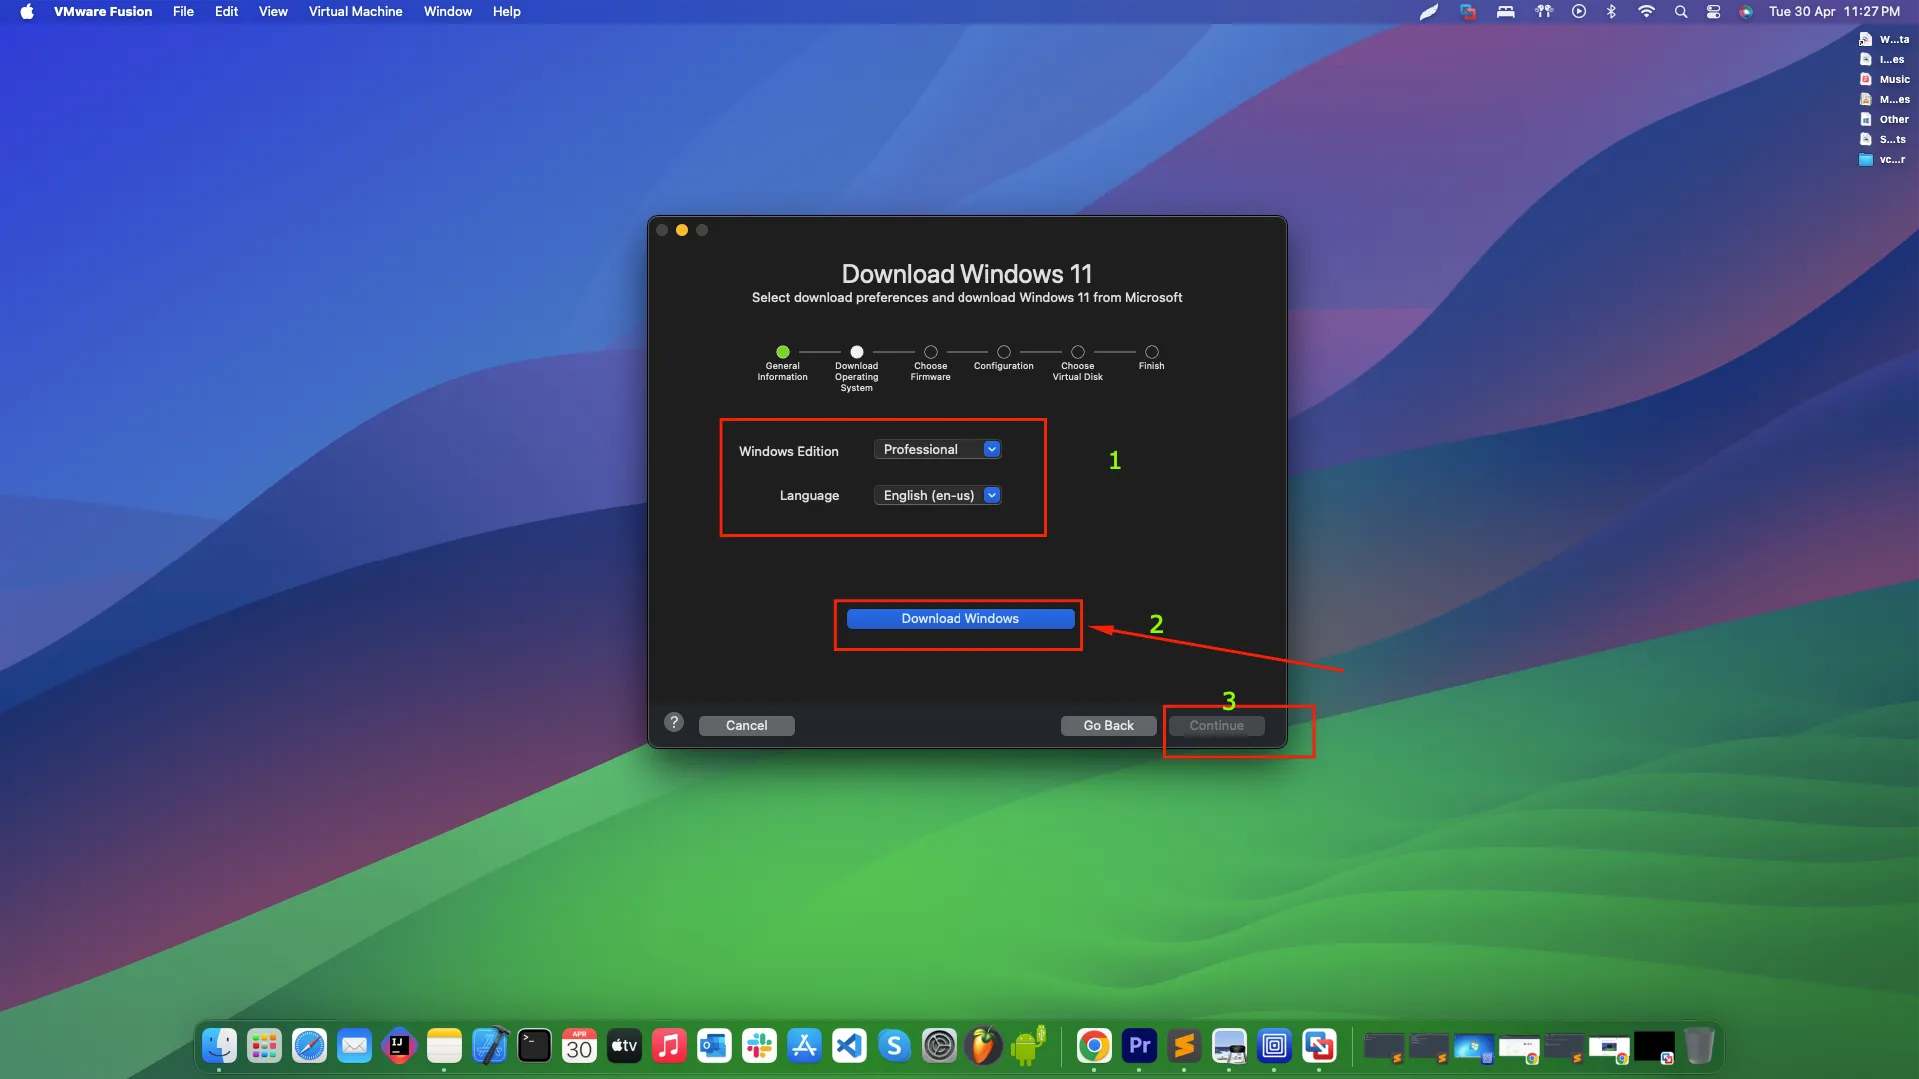Select the Music file on the desktop
Image resolution: width=1919 pixels, height=1079 pixels.
pyautogui.click(x=1884, y=79)
